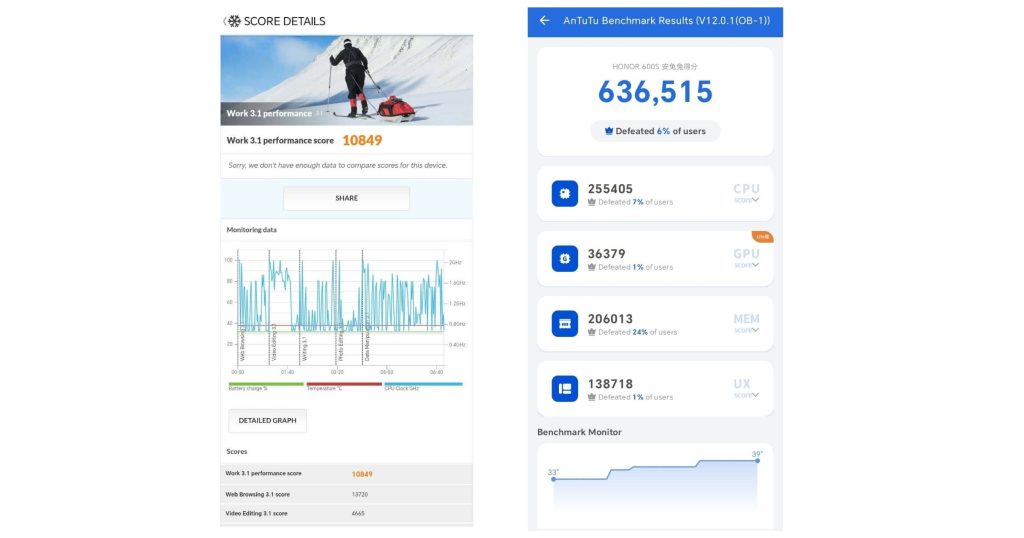Click Defeated 7% of users text

click(635, 202)
